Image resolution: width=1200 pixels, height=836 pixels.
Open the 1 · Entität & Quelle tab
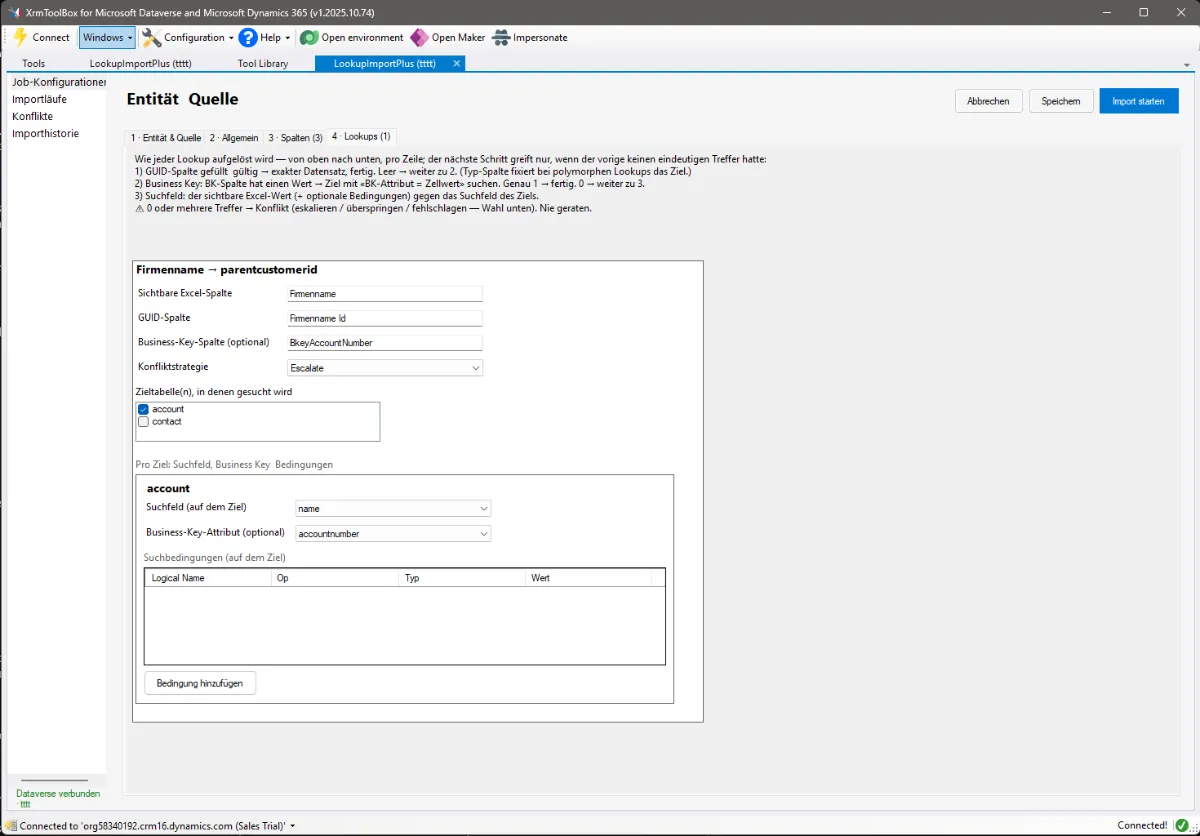(x=166, y=137)
